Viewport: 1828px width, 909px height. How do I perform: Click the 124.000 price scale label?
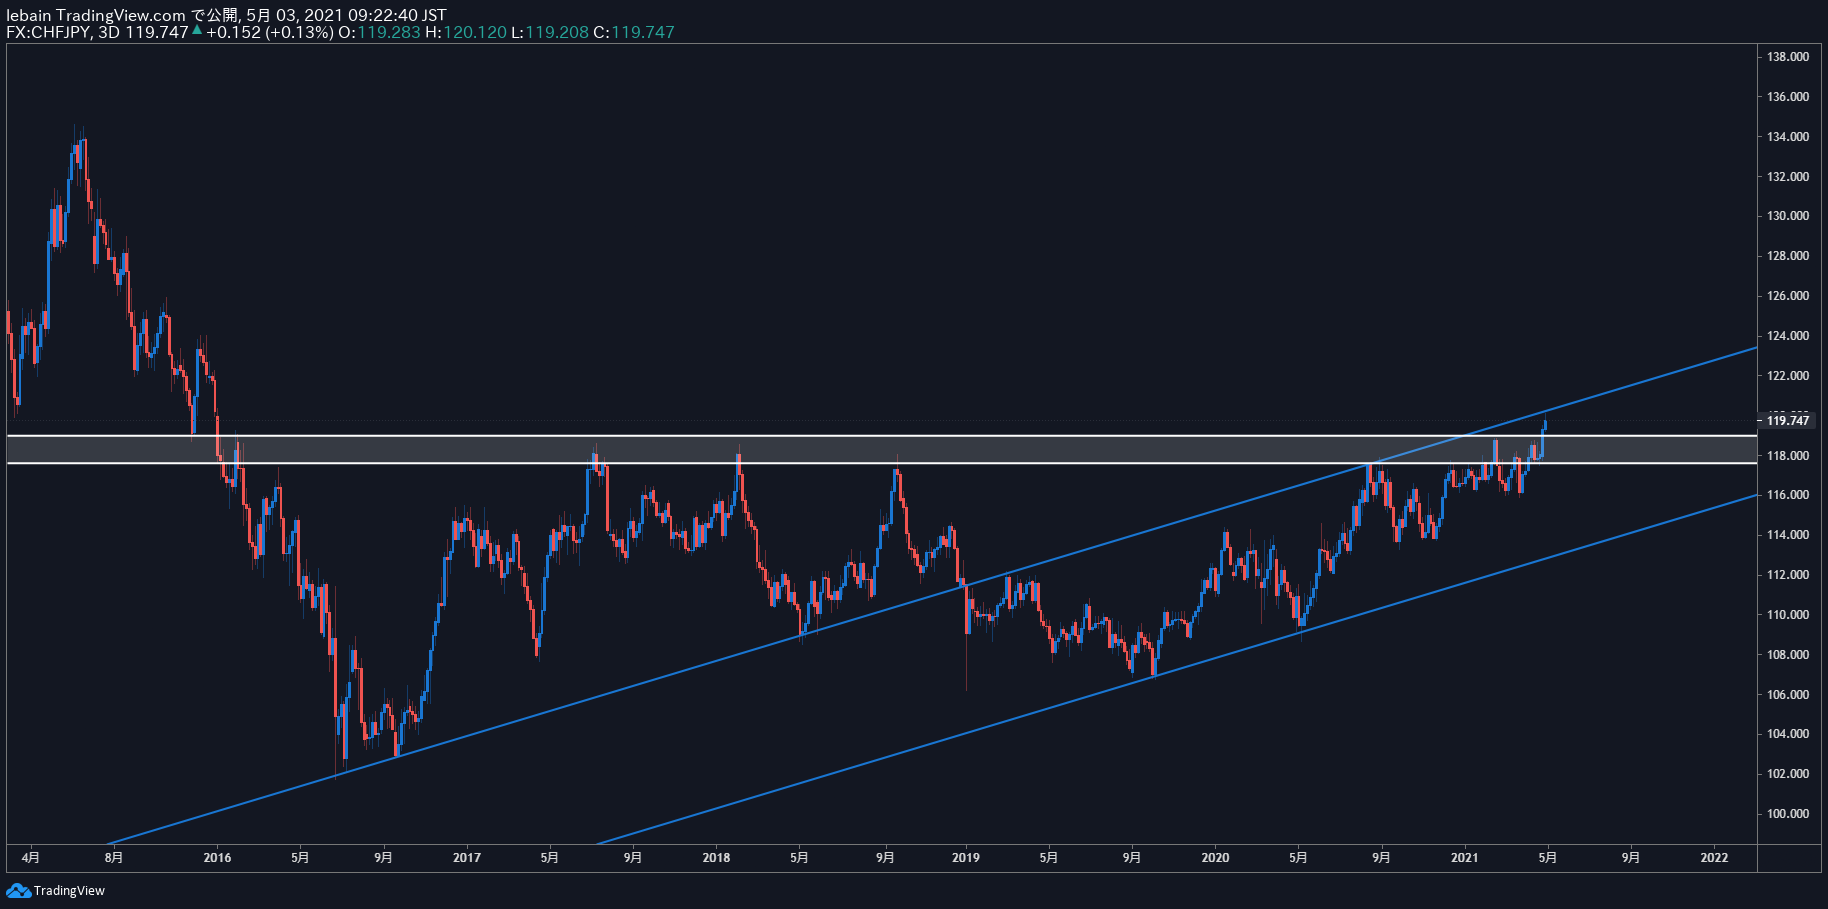[1788, 336]
